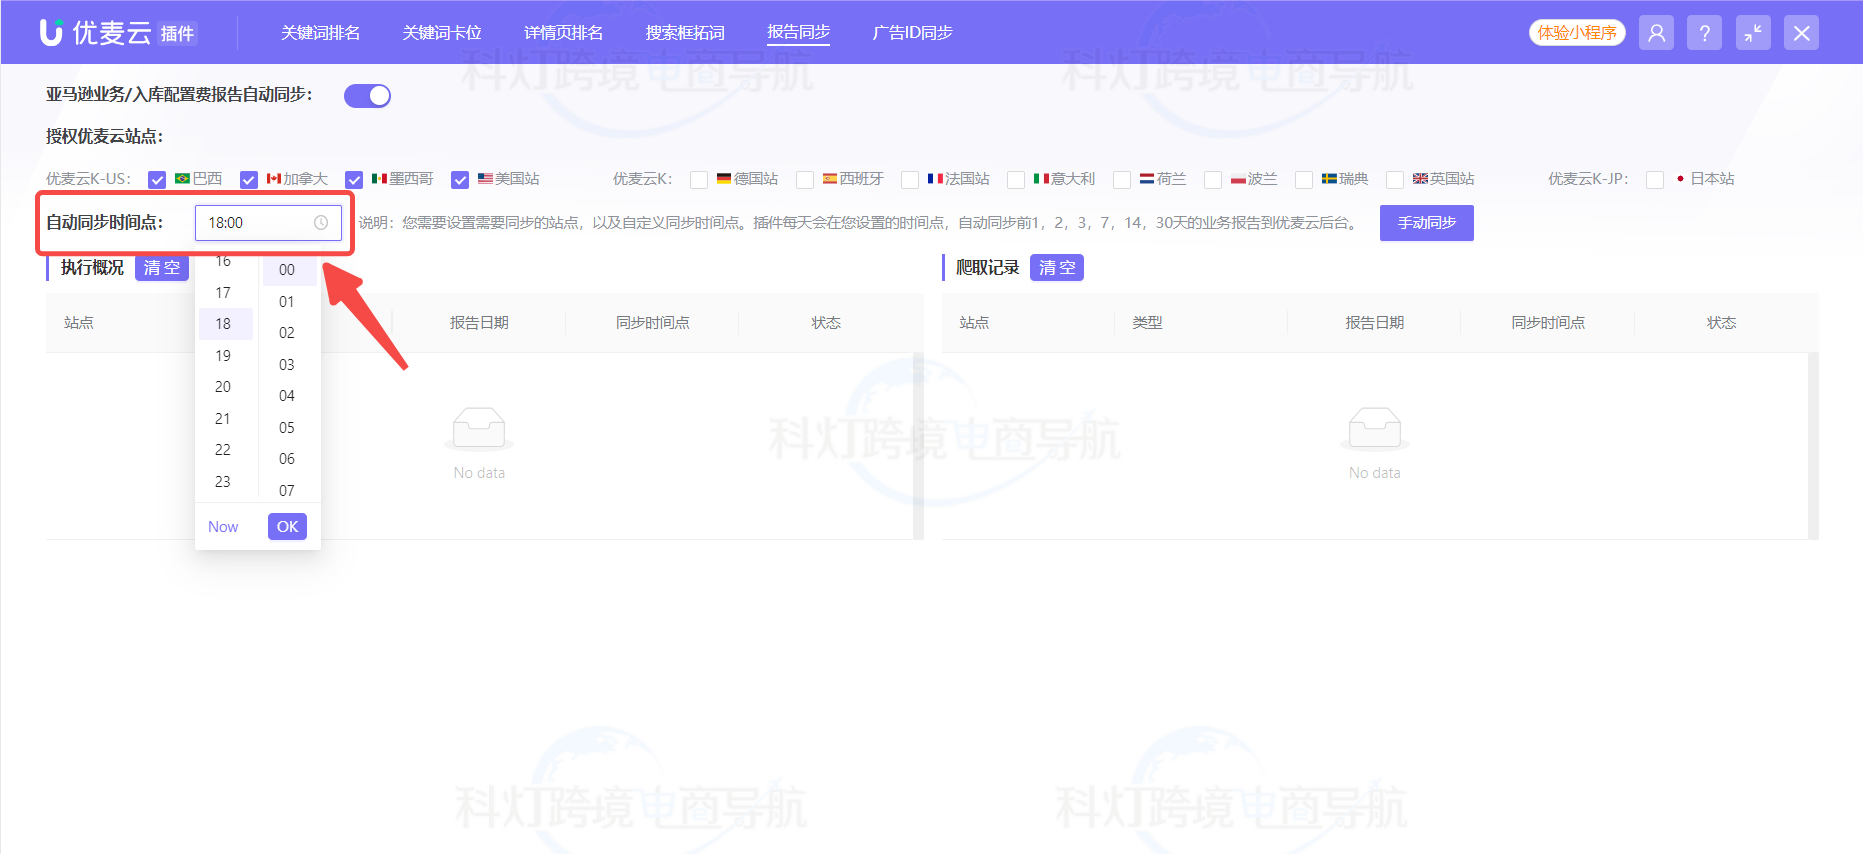
Task: Uncheck the 巴西 site checkbox
Action: coord(157,180)
